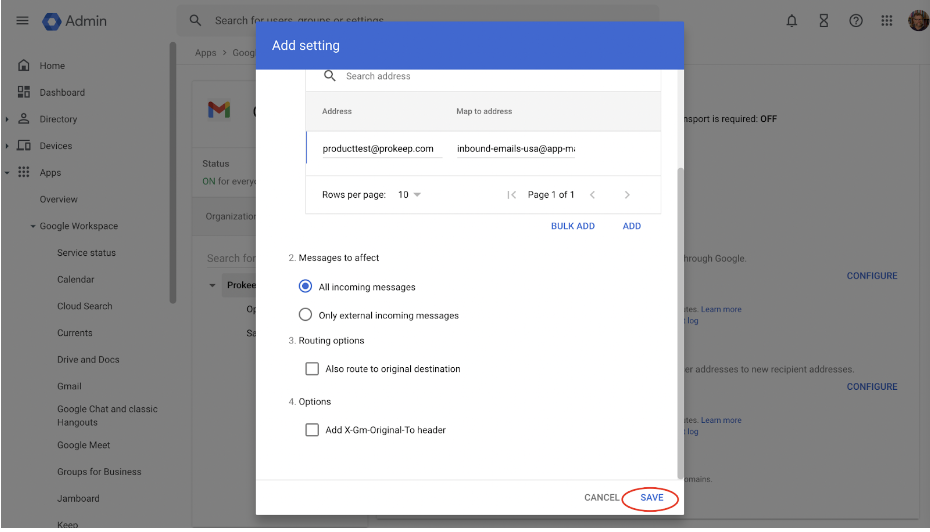The height and width of the screenshot is (532, 930).
Task: Click the Dashboard icon in sidebar
Action: click(24, 92)
